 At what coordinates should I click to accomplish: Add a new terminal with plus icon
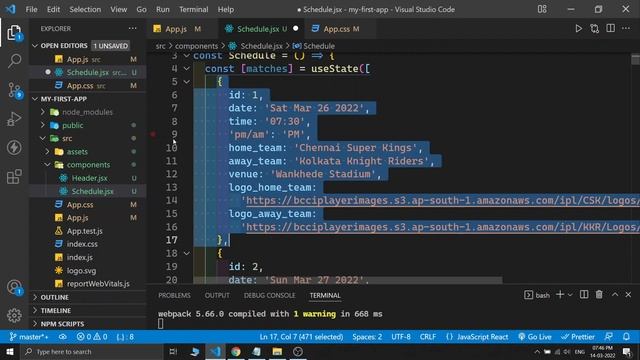pyautogui.click(x=560, y=295)
